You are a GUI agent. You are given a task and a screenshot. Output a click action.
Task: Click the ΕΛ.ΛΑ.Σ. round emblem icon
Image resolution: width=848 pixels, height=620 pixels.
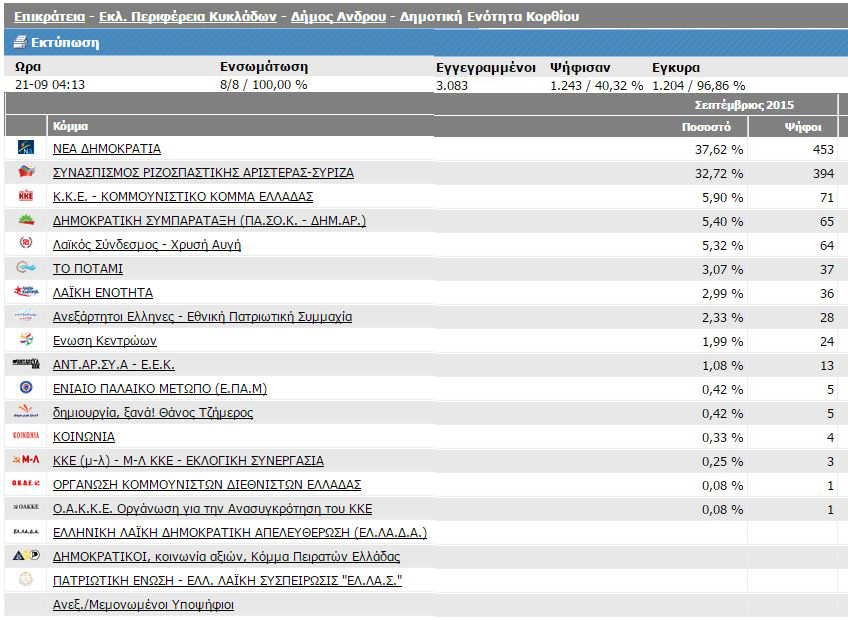pos(26,579)
